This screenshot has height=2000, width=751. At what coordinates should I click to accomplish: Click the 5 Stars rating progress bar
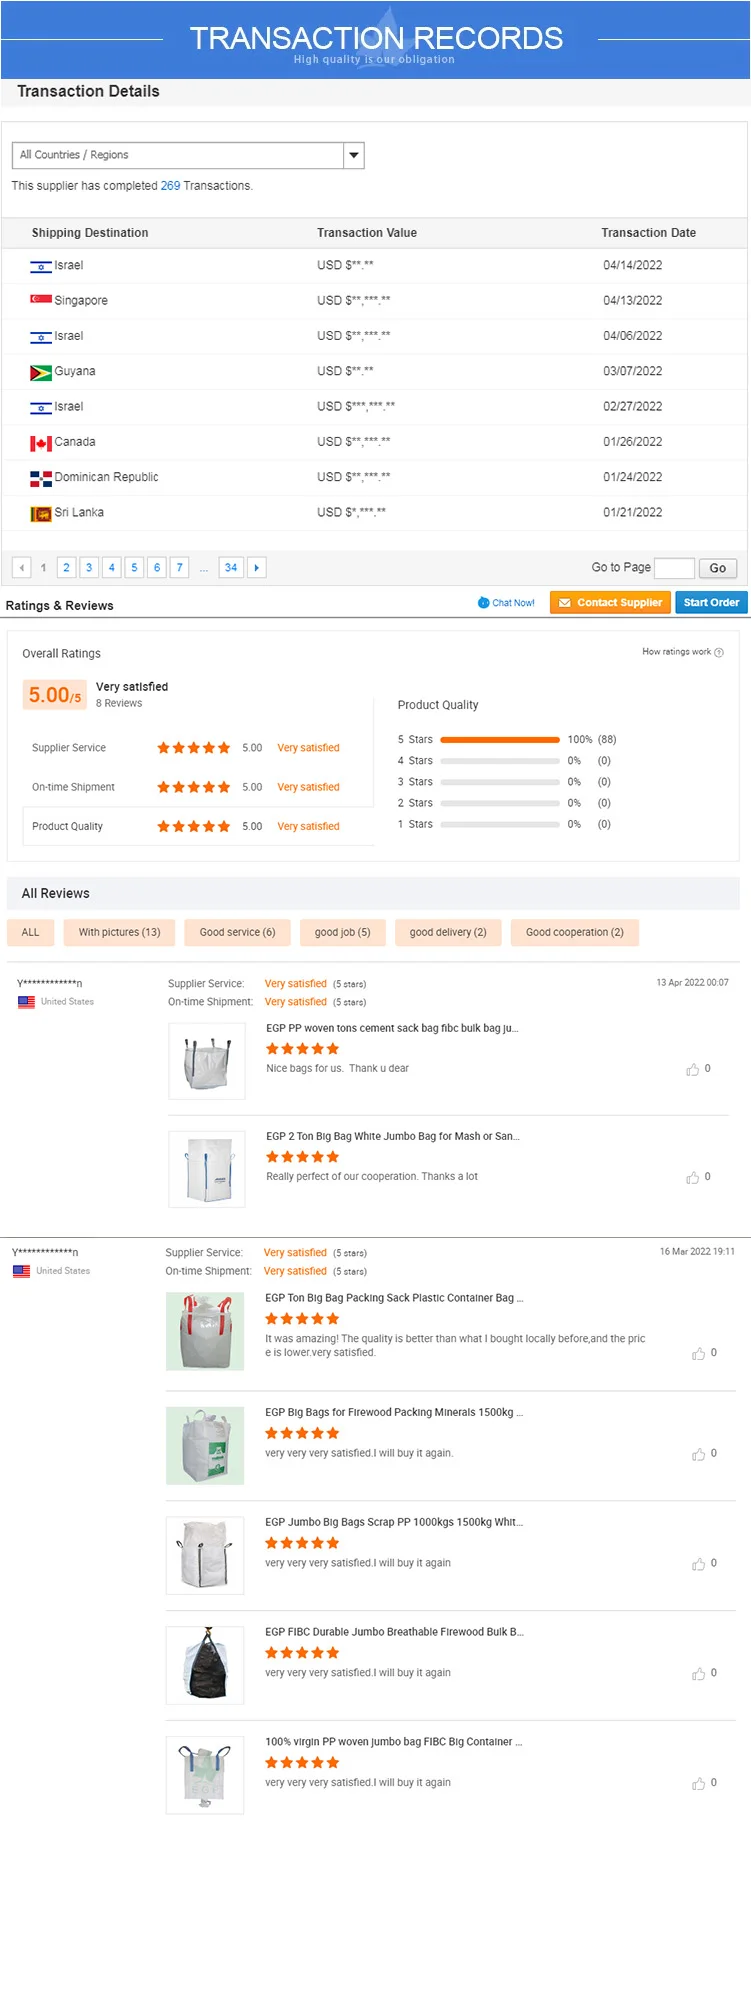[x=499, y=740]
